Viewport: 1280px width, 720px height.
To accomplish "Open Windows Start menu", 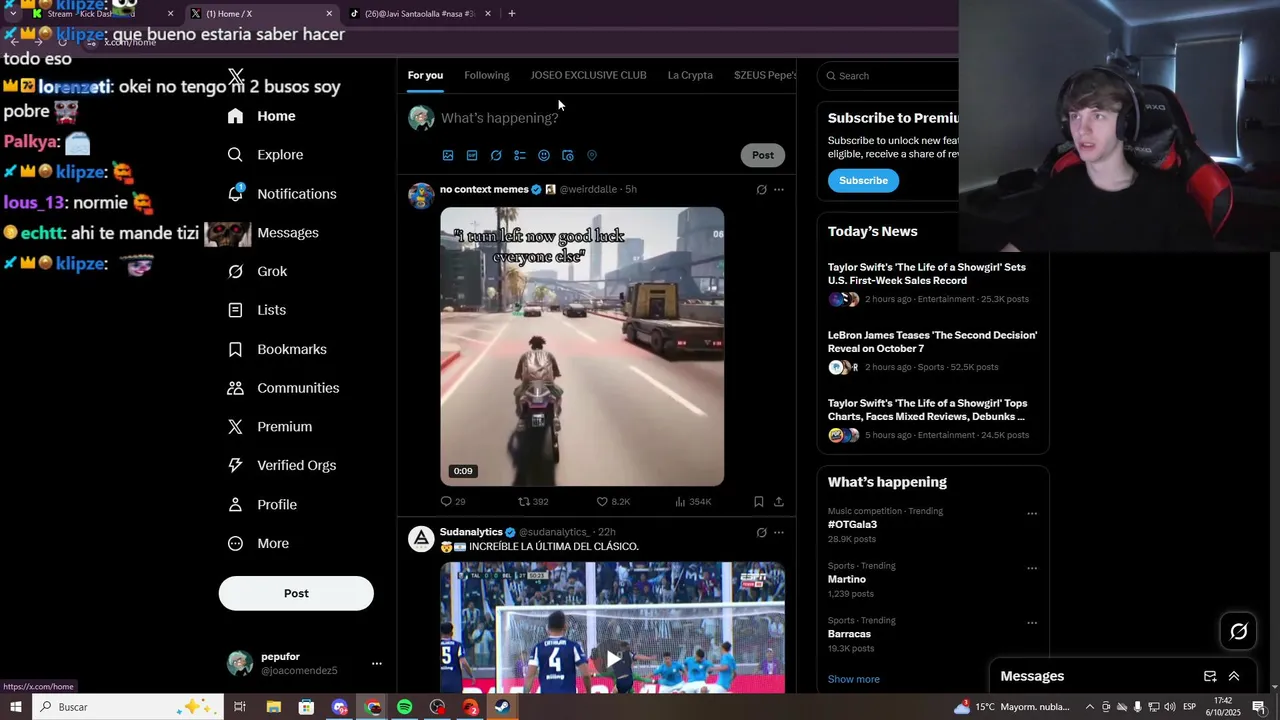I will [x=16, y=707].
